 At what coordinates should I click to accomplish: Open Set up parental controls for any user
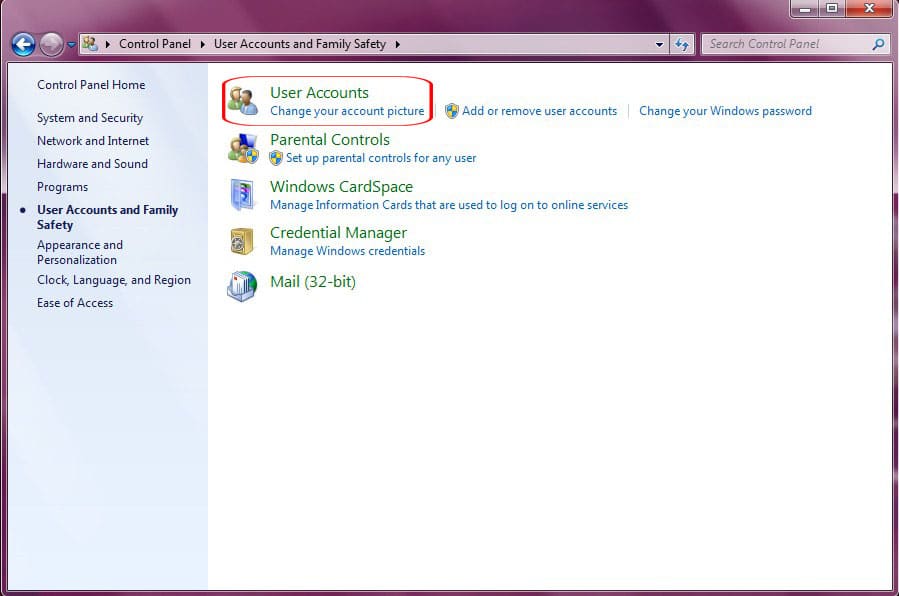pos(381,158)
